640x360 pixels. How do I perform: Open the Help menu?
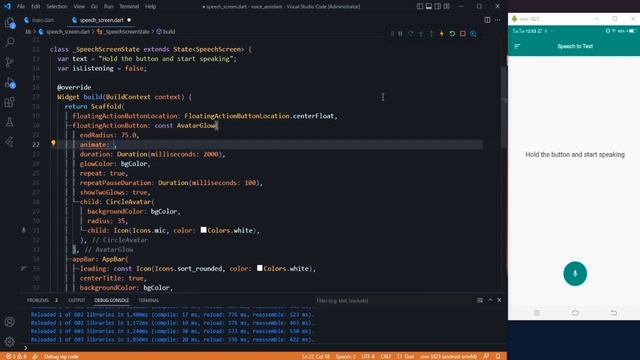pyautogui.click(x=151, y=7)
